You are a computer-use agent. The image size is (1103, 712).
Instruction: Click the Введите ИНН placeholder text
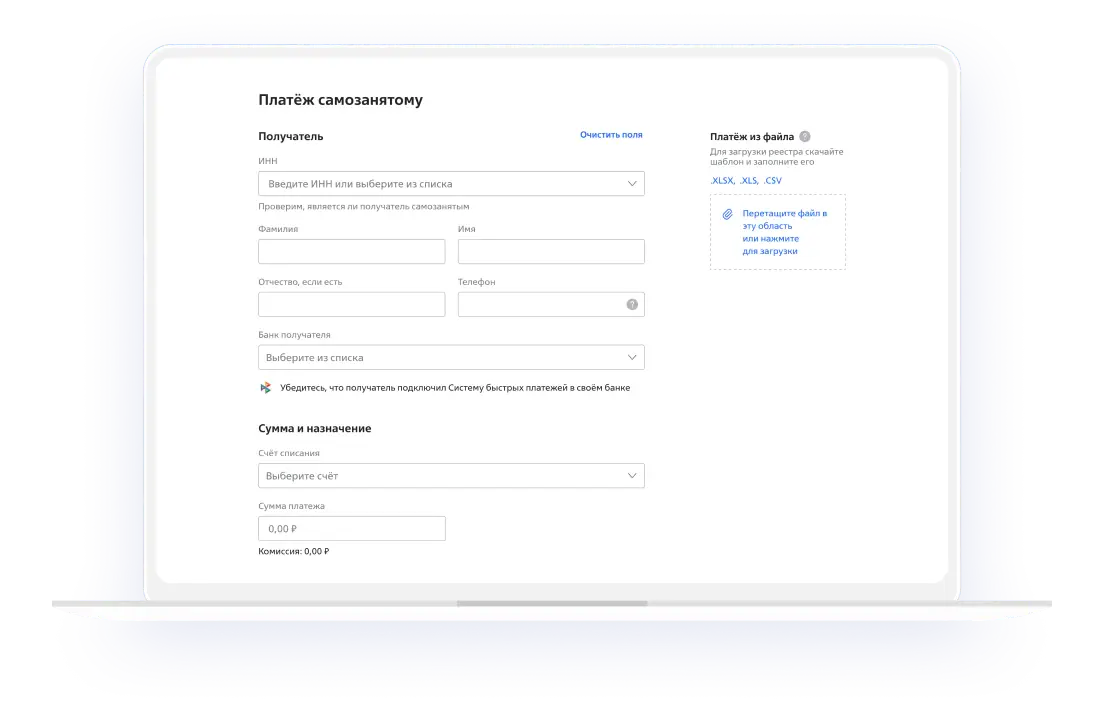coord(360,184)
